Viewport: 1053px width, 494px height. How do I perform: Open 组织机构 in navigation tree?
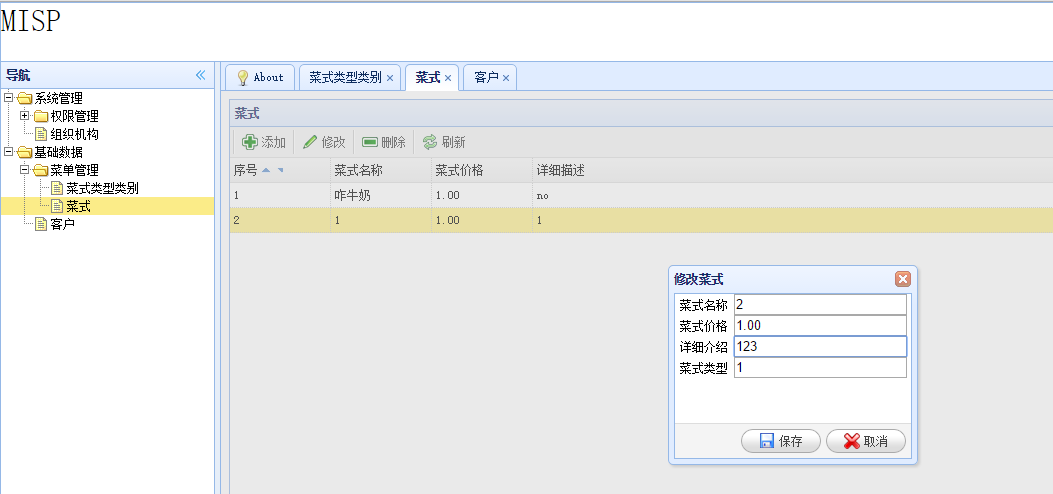[x=75, y=134]
